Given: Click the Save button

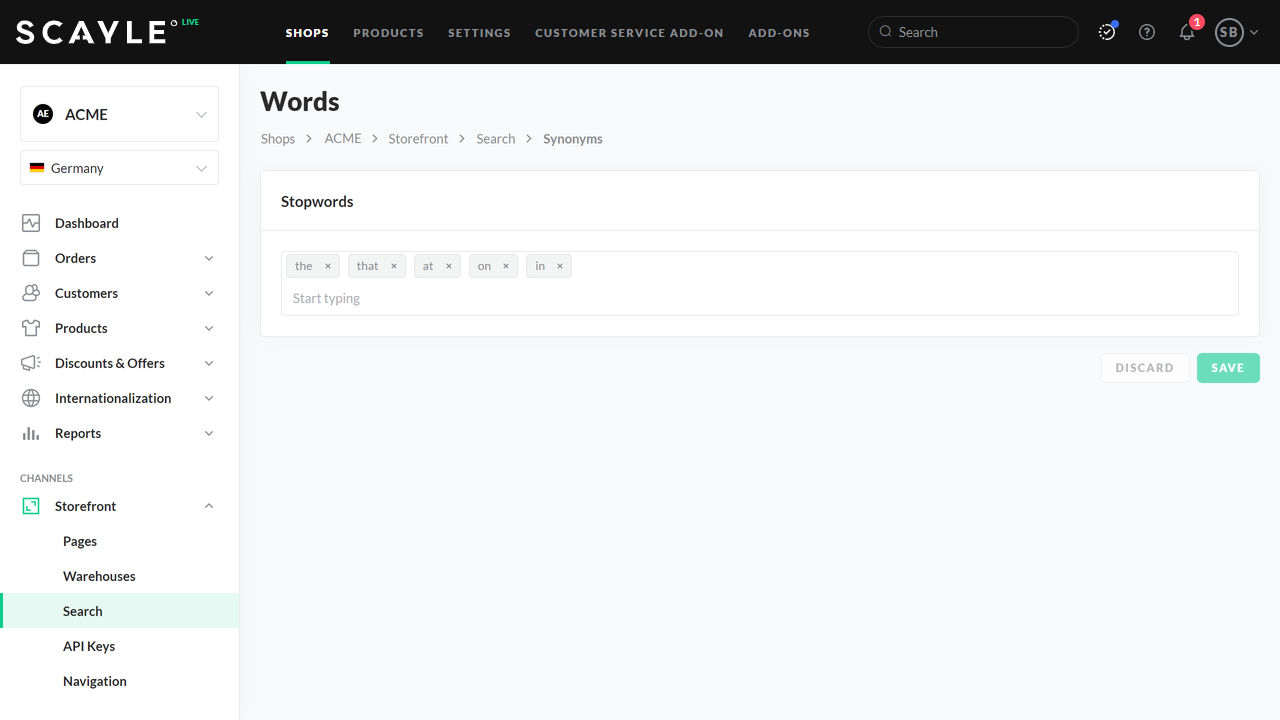Looking at the screenshot, I should [1227, 368].
